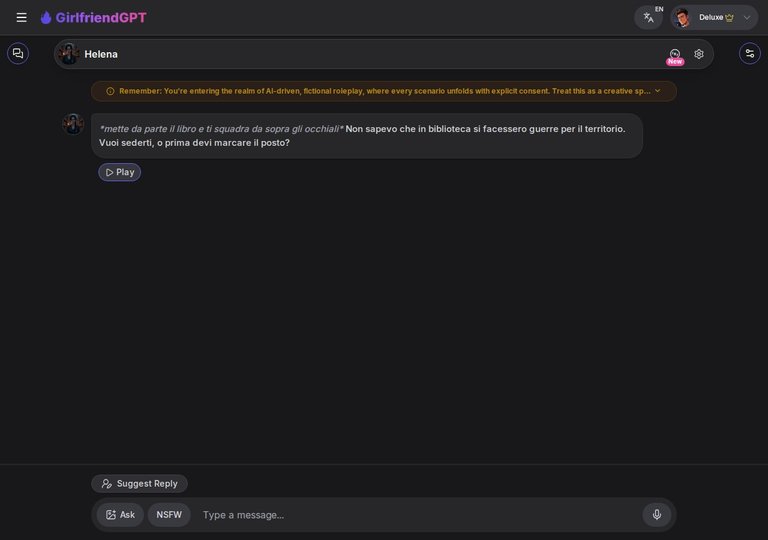Open the New feature icon in header
Viewport: 768px width, 540px height.
(x=675, y=56)
